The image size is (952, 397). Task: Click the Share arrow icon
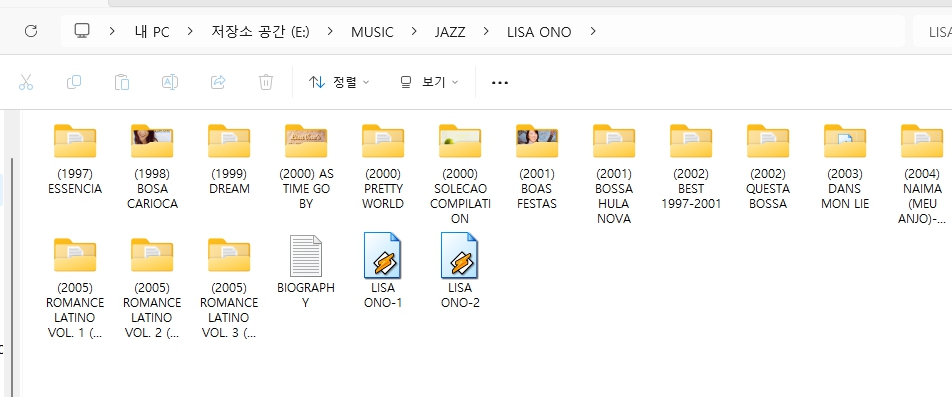pos(218,82)
